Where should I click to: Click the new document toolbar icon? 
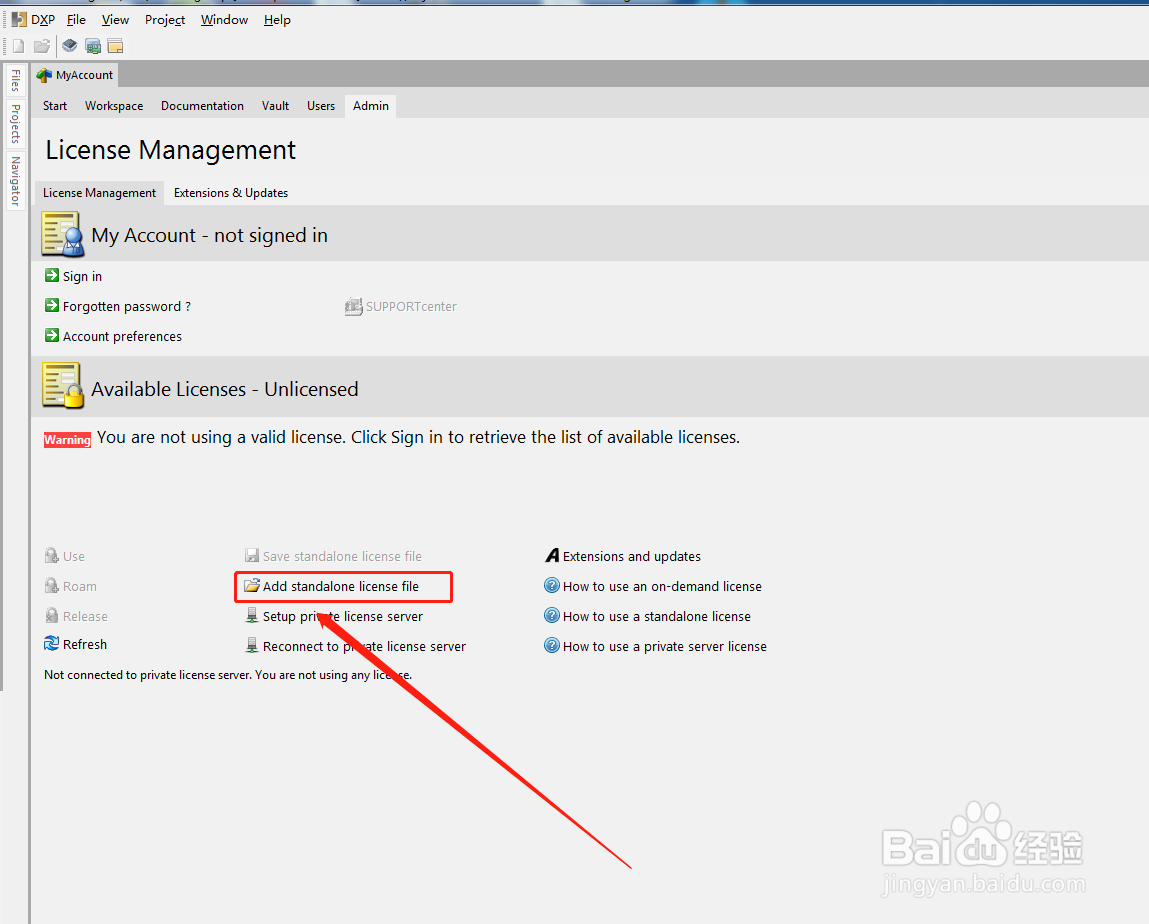pyautogui.click(x=18, y=46)
